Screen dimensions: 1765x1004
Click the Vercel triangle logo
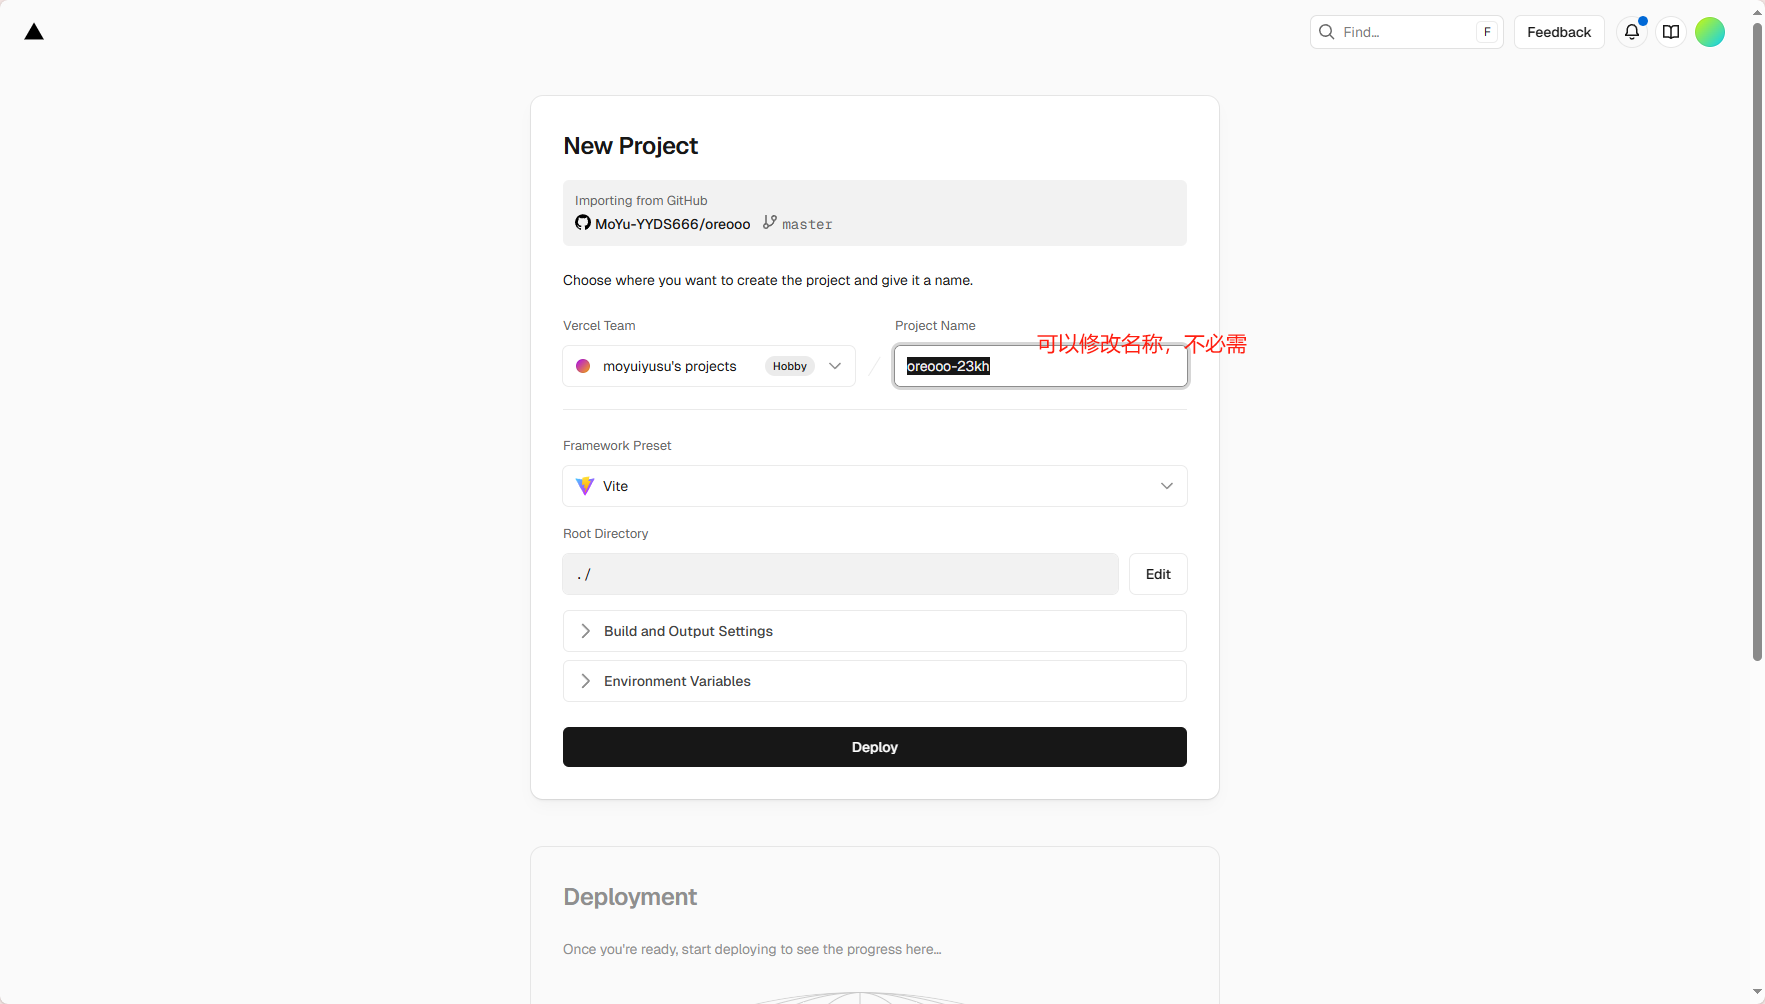34,32
